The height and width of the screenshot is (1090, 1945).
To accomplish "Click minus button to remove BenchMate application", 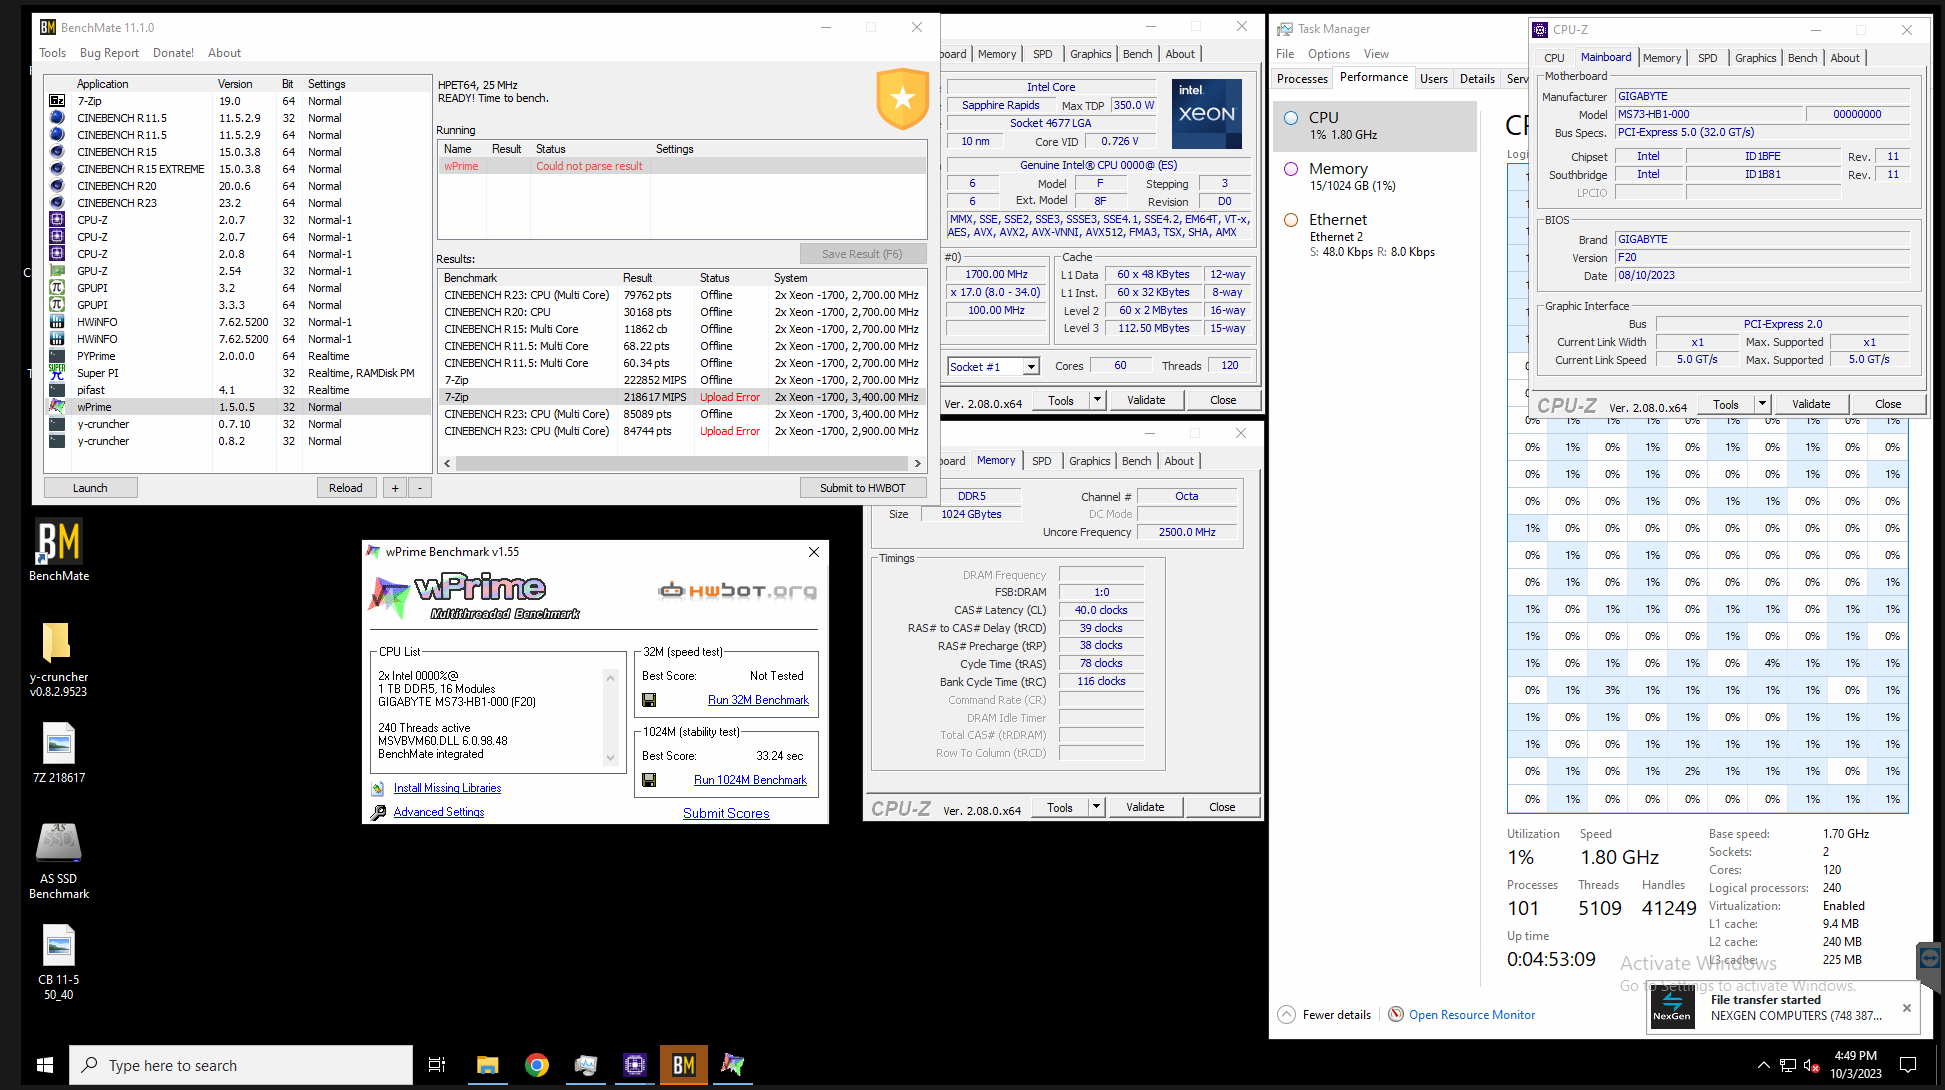I will (x=420, y=488).
